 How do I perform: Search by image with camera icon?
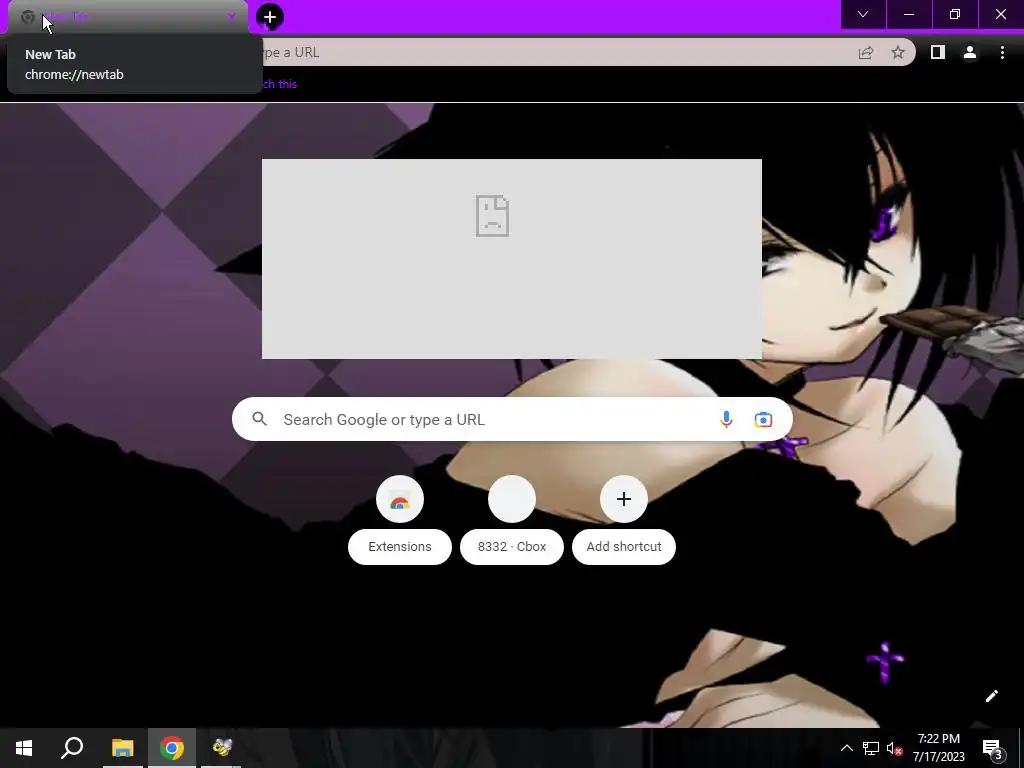[763, 419]
